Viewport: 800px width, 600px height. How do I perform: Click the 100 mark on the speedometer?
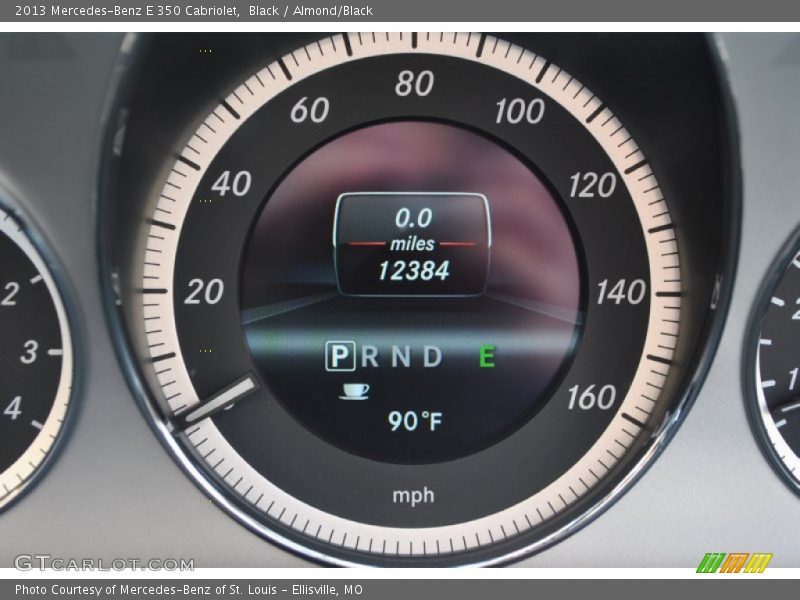point(519,111)
